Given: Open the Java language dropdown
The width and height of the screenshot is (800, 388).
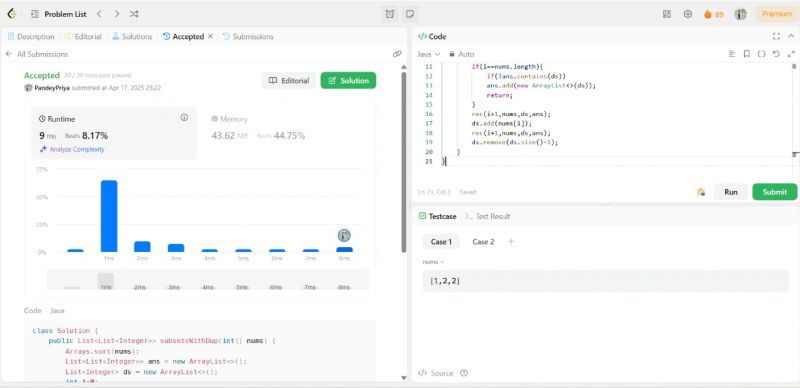Looking at the screenshot, I should [x=429, y=54].
